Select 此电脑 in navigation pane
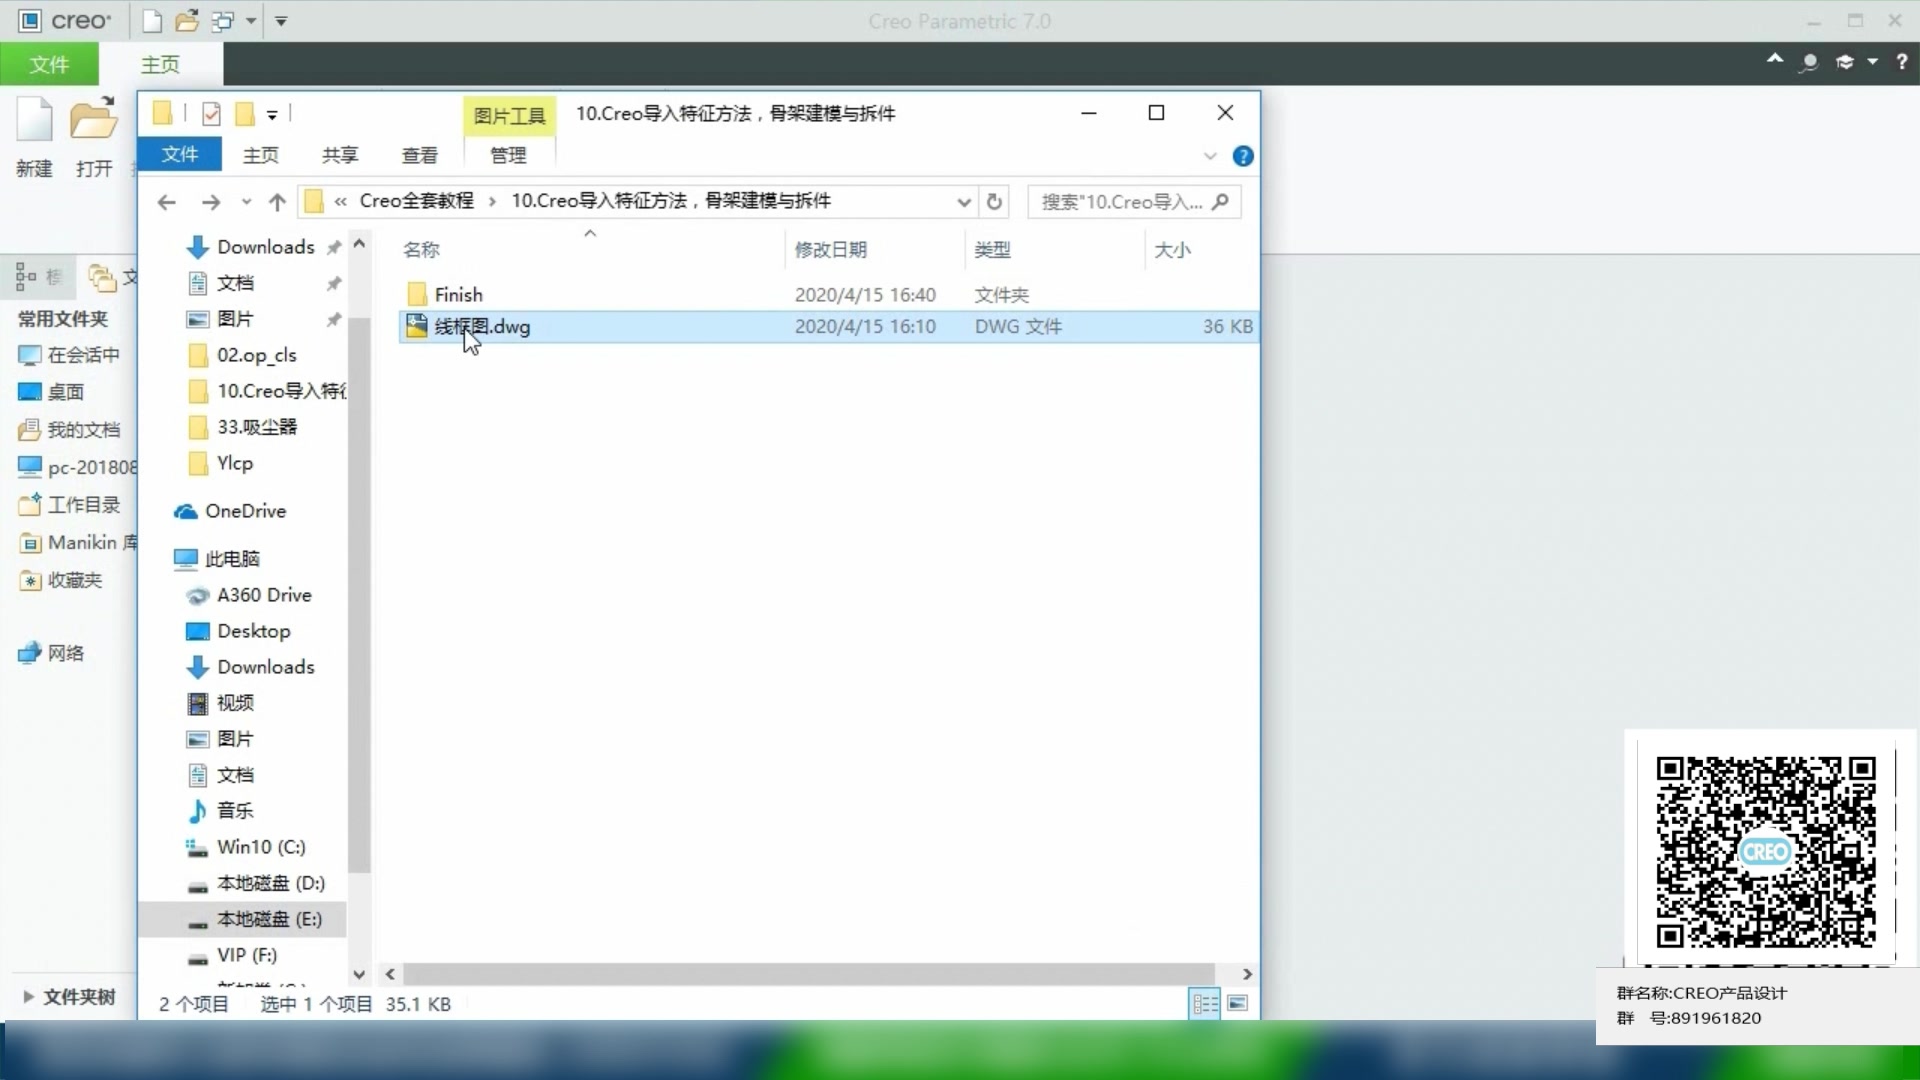1920x1080 pixels. [x=232, y=559]
